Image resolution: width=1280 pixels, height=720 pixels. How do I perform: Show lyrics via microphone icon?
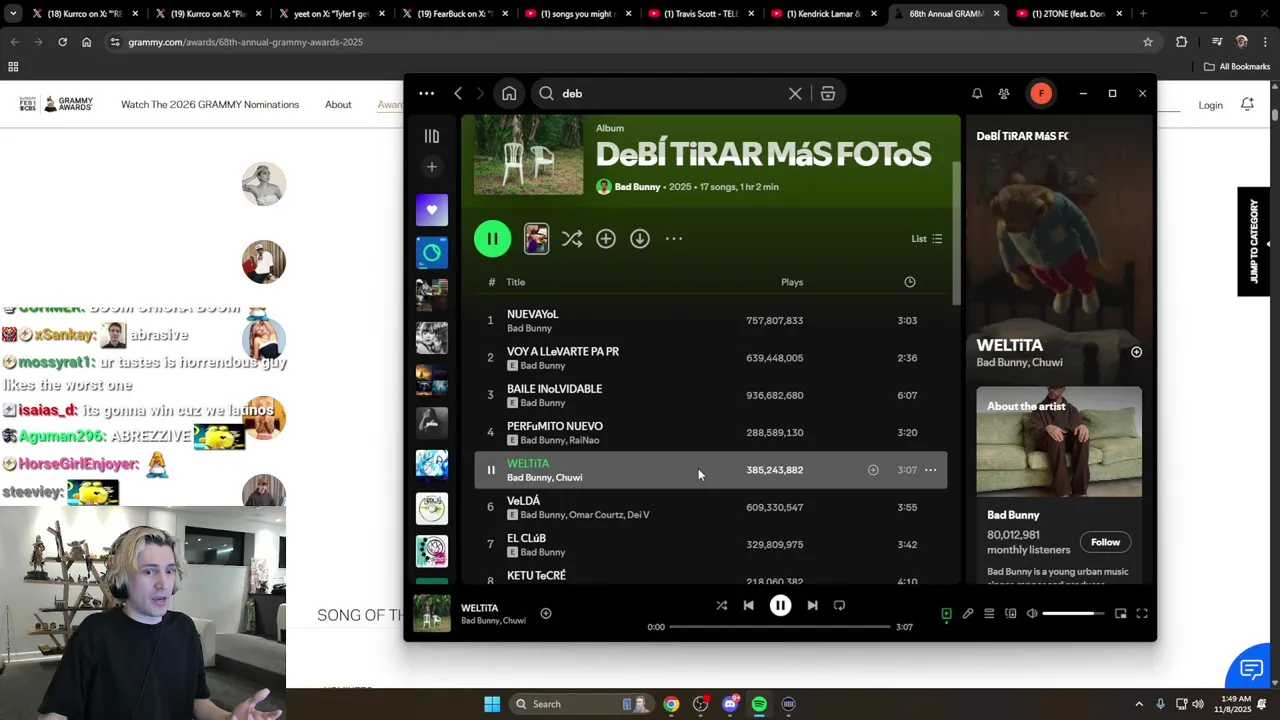(968, 614)
